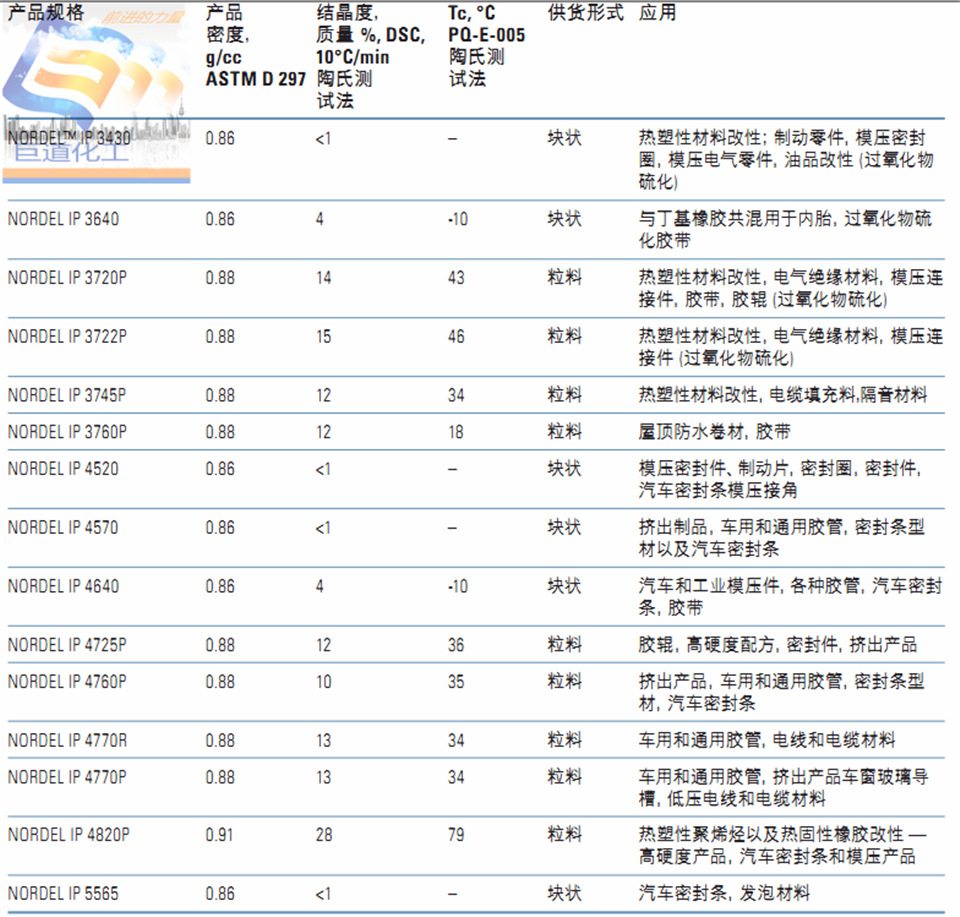Screen dimensions: 960x917
Task: Select the NORDEL IP 4725P product name
Action: (67, 645)
